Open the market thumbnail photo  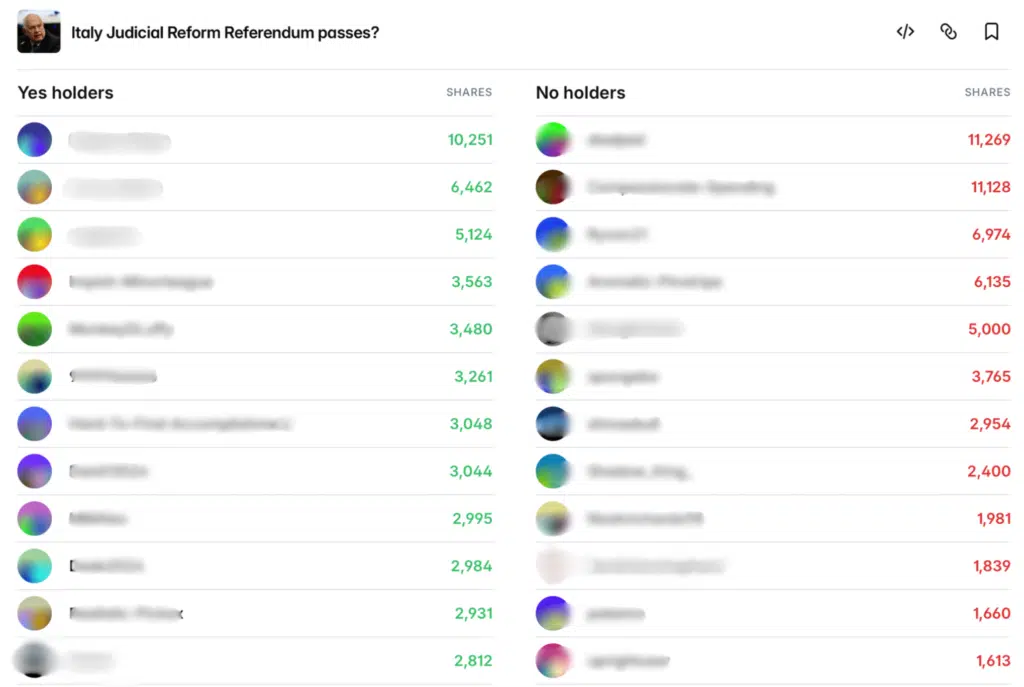(x=39, y=32)
